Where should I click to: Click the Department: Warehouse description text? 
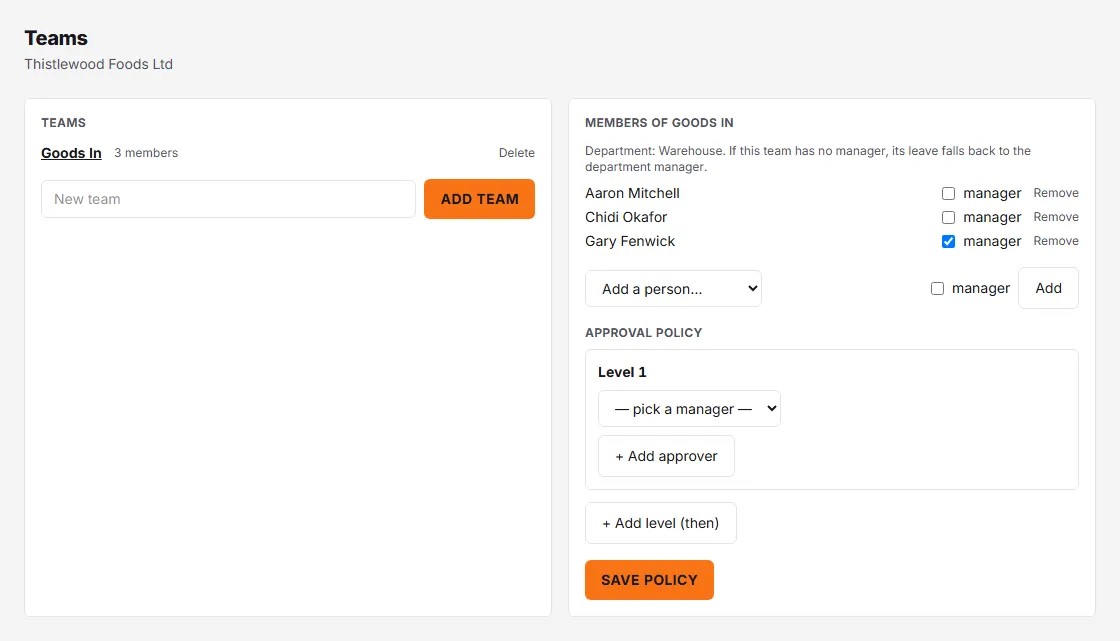[807, 159]
